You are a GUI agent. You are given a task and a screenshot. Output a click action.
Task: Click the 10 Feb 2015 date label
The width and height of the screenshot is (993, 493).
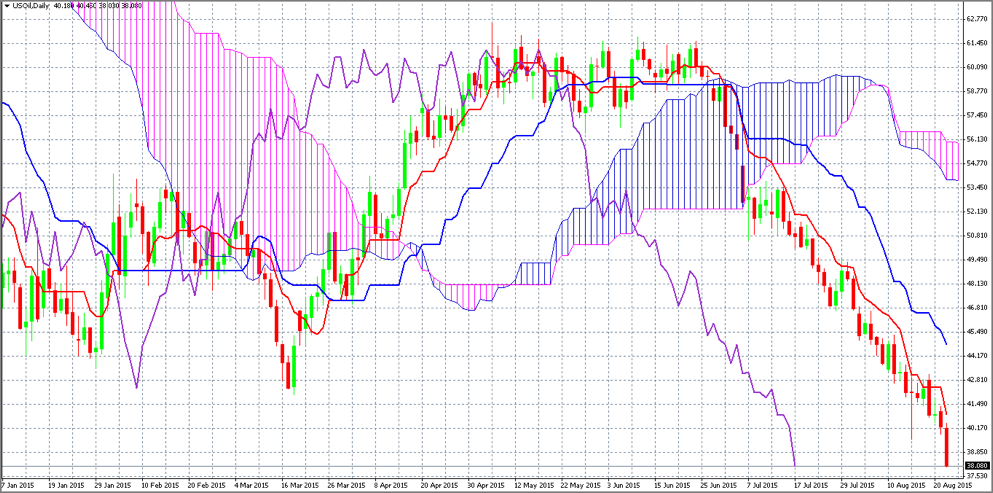[x=160, y=486]
